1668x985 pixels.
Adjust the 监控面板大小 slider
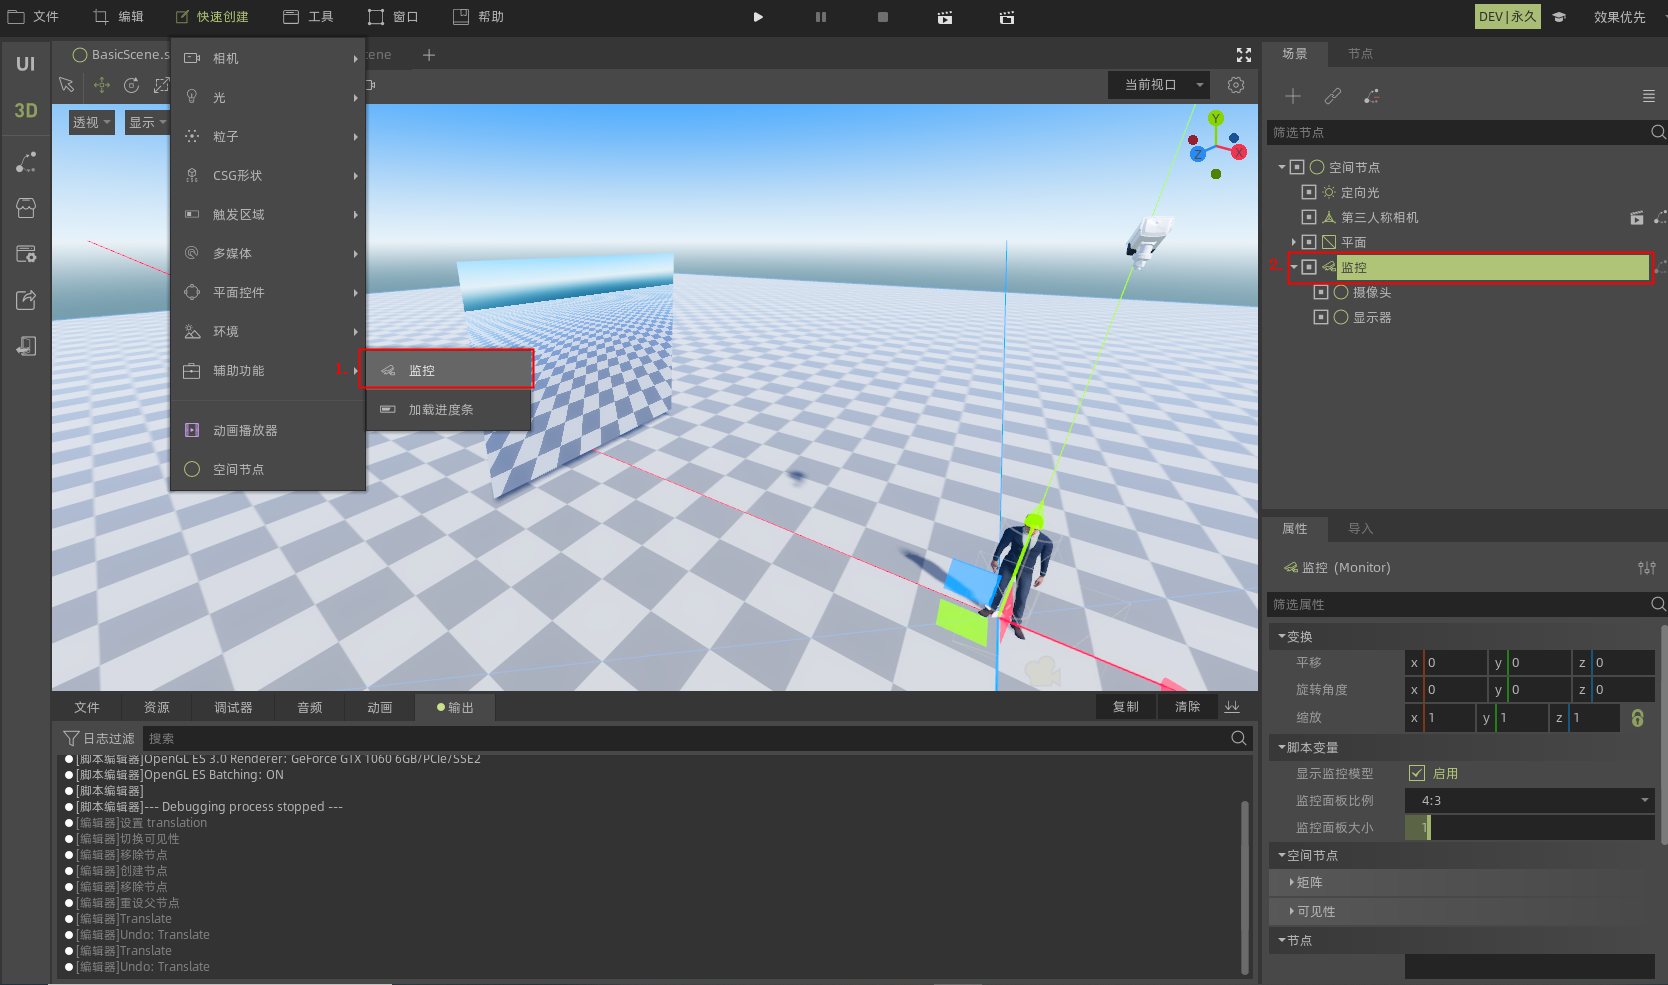[x=1529, y=828]
